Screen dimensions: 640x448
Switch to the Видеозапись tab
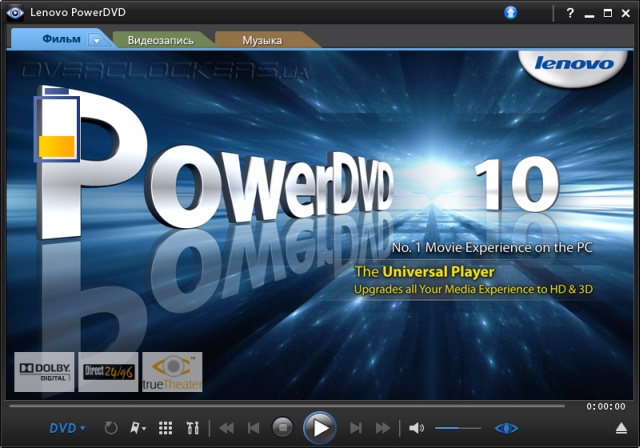(160, 40)
